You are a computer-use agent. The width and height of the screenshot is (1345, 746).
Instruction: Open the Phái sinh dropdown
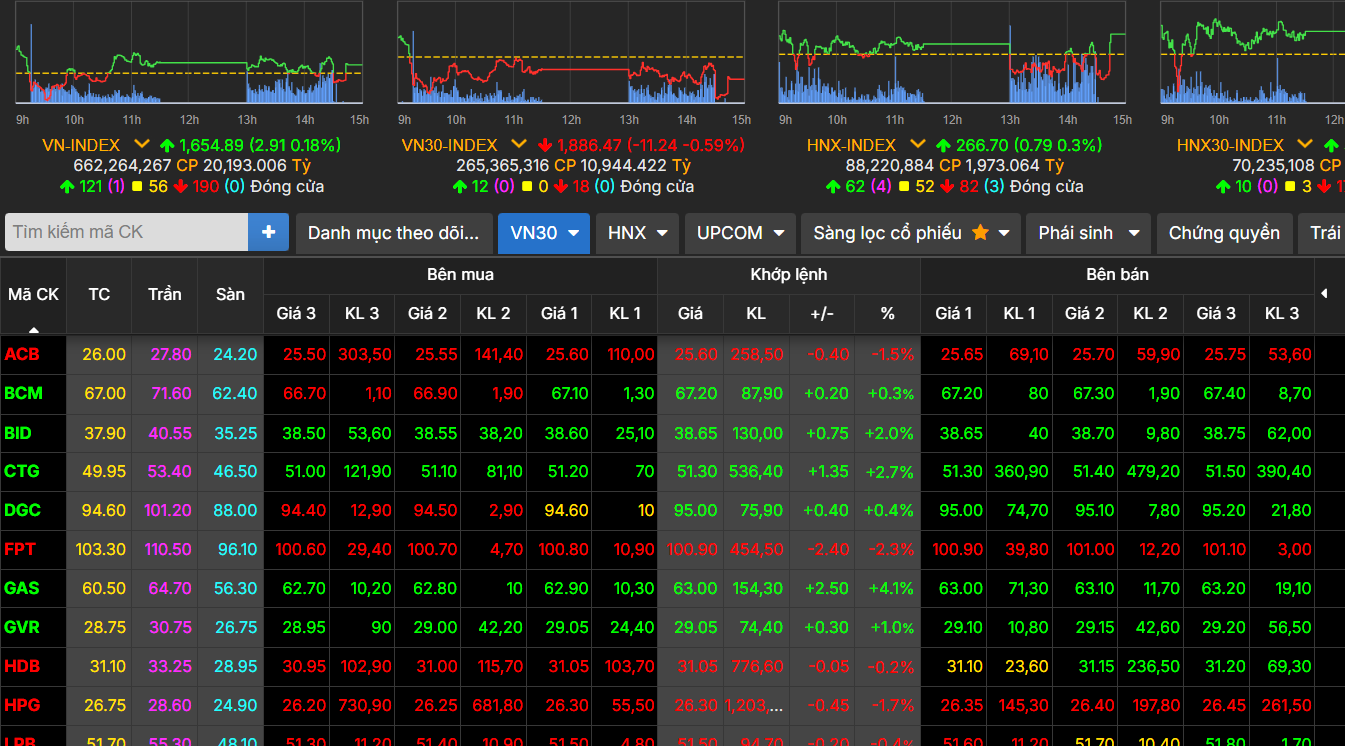click(x=1088, y=233)
